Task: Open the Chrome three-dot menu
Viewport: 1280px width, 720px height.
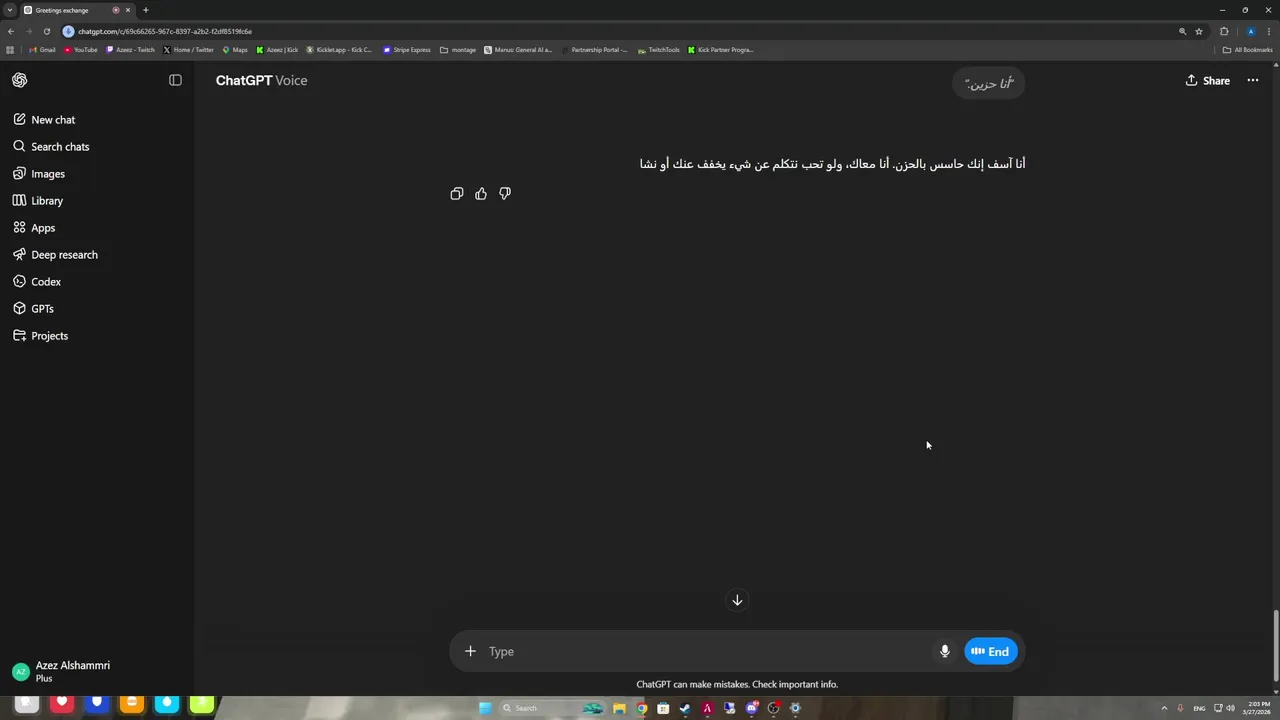Action: pos(1269,31)
